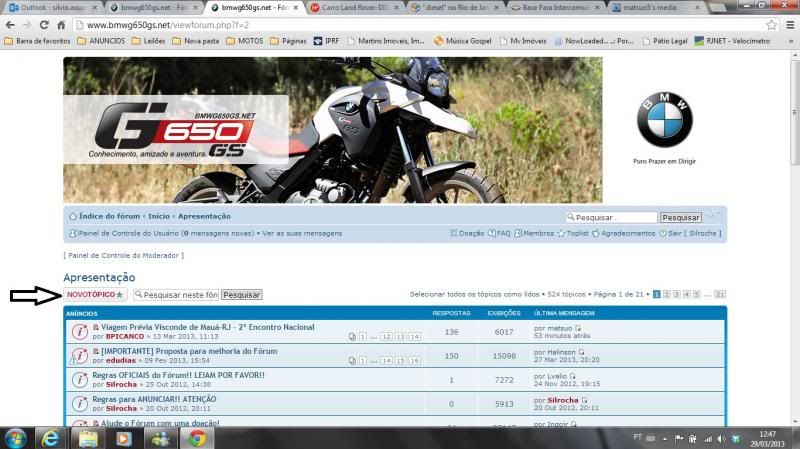The height and width of the screenshot is (449, 800).
Task: Open Chrome from the taskbar
Action: pyautogui.click(x=197, y=438)
